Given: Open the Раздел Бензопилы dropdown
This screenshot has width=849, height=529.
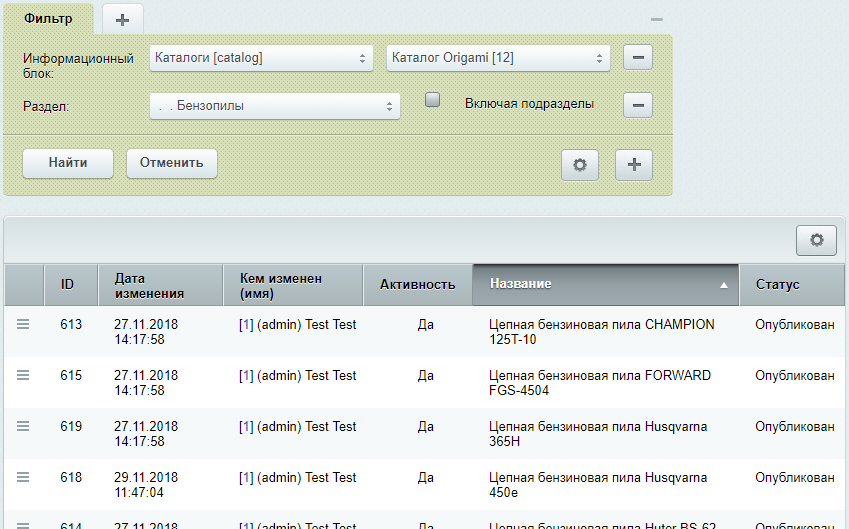Looking at the screenshot, I should 275,106.
